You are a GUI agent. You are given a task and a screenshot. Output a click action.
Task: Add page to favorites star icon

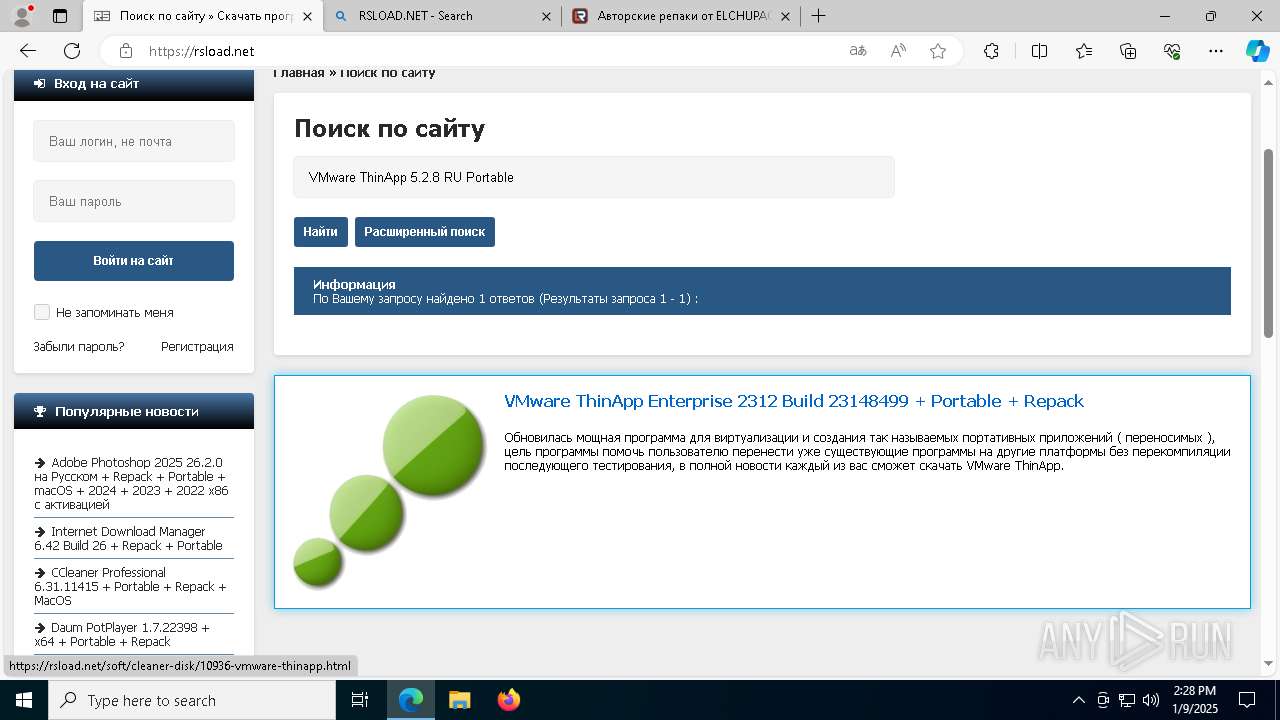938,51
